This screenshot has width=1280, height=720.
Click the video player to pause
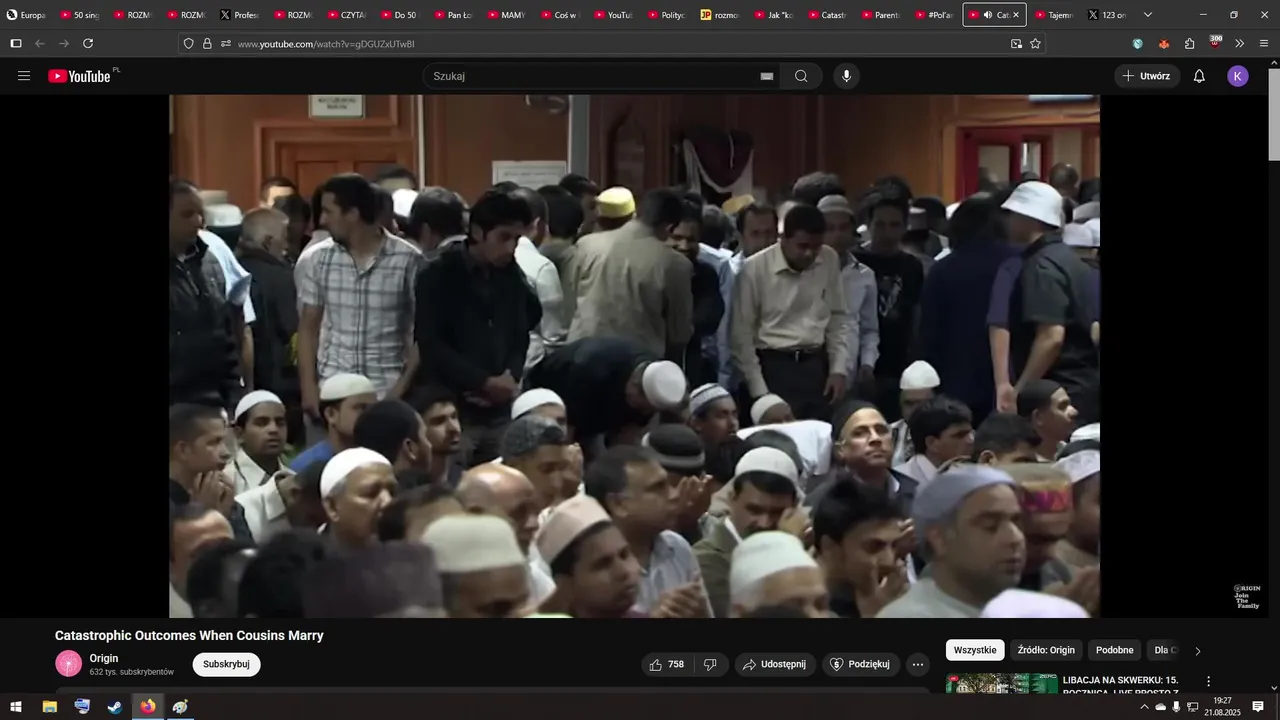[x=634, y=356]
